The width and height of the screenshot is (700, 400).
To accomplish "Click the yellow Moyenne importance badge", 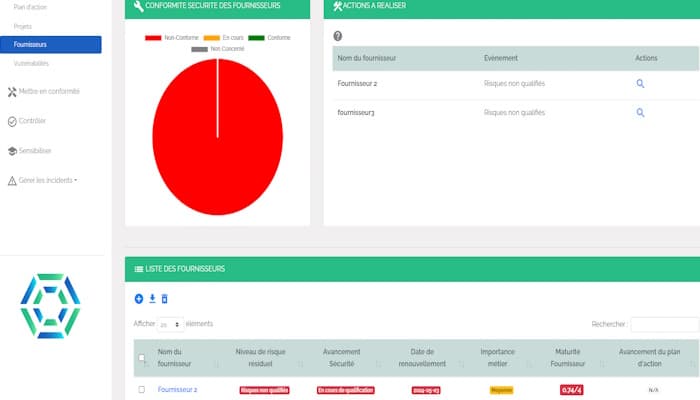I will 501,390.
